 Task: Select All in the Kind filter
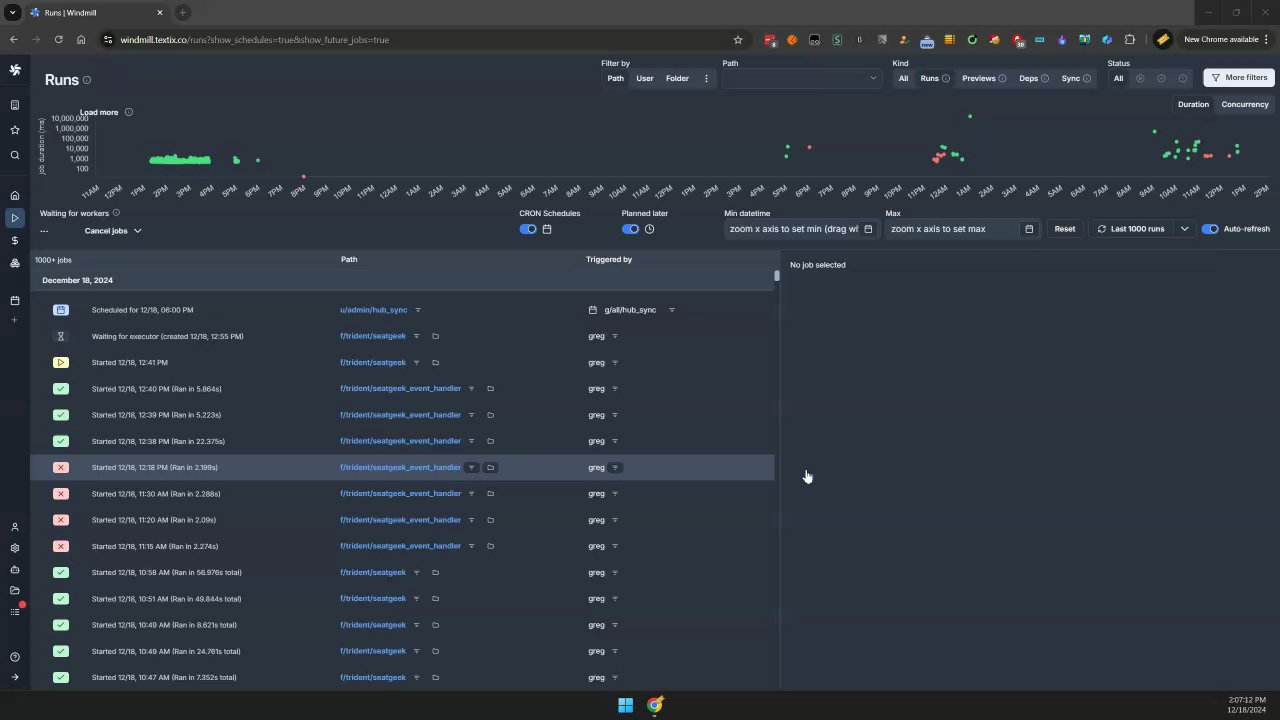point(903,78)
